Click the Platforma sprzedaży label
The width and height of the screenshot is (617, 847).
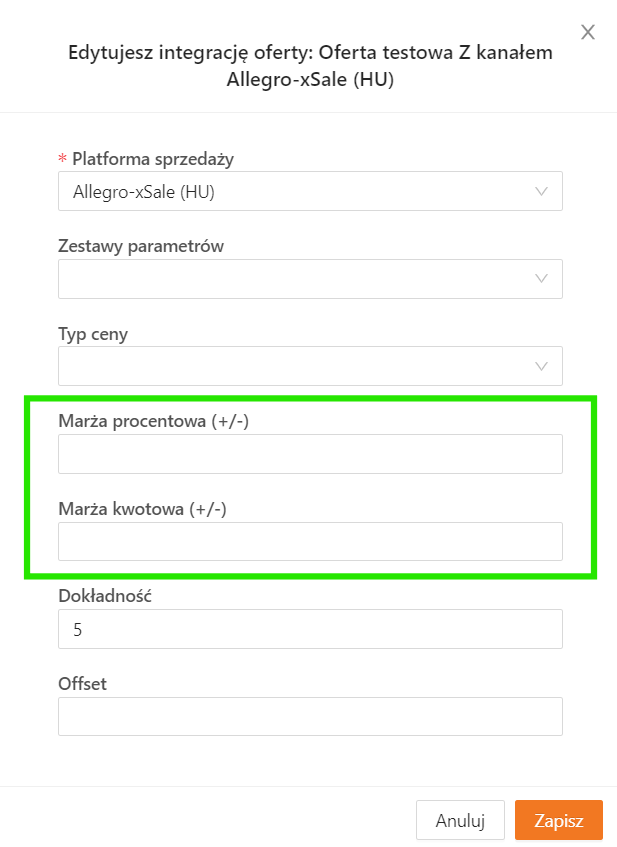tap(153, 159)
